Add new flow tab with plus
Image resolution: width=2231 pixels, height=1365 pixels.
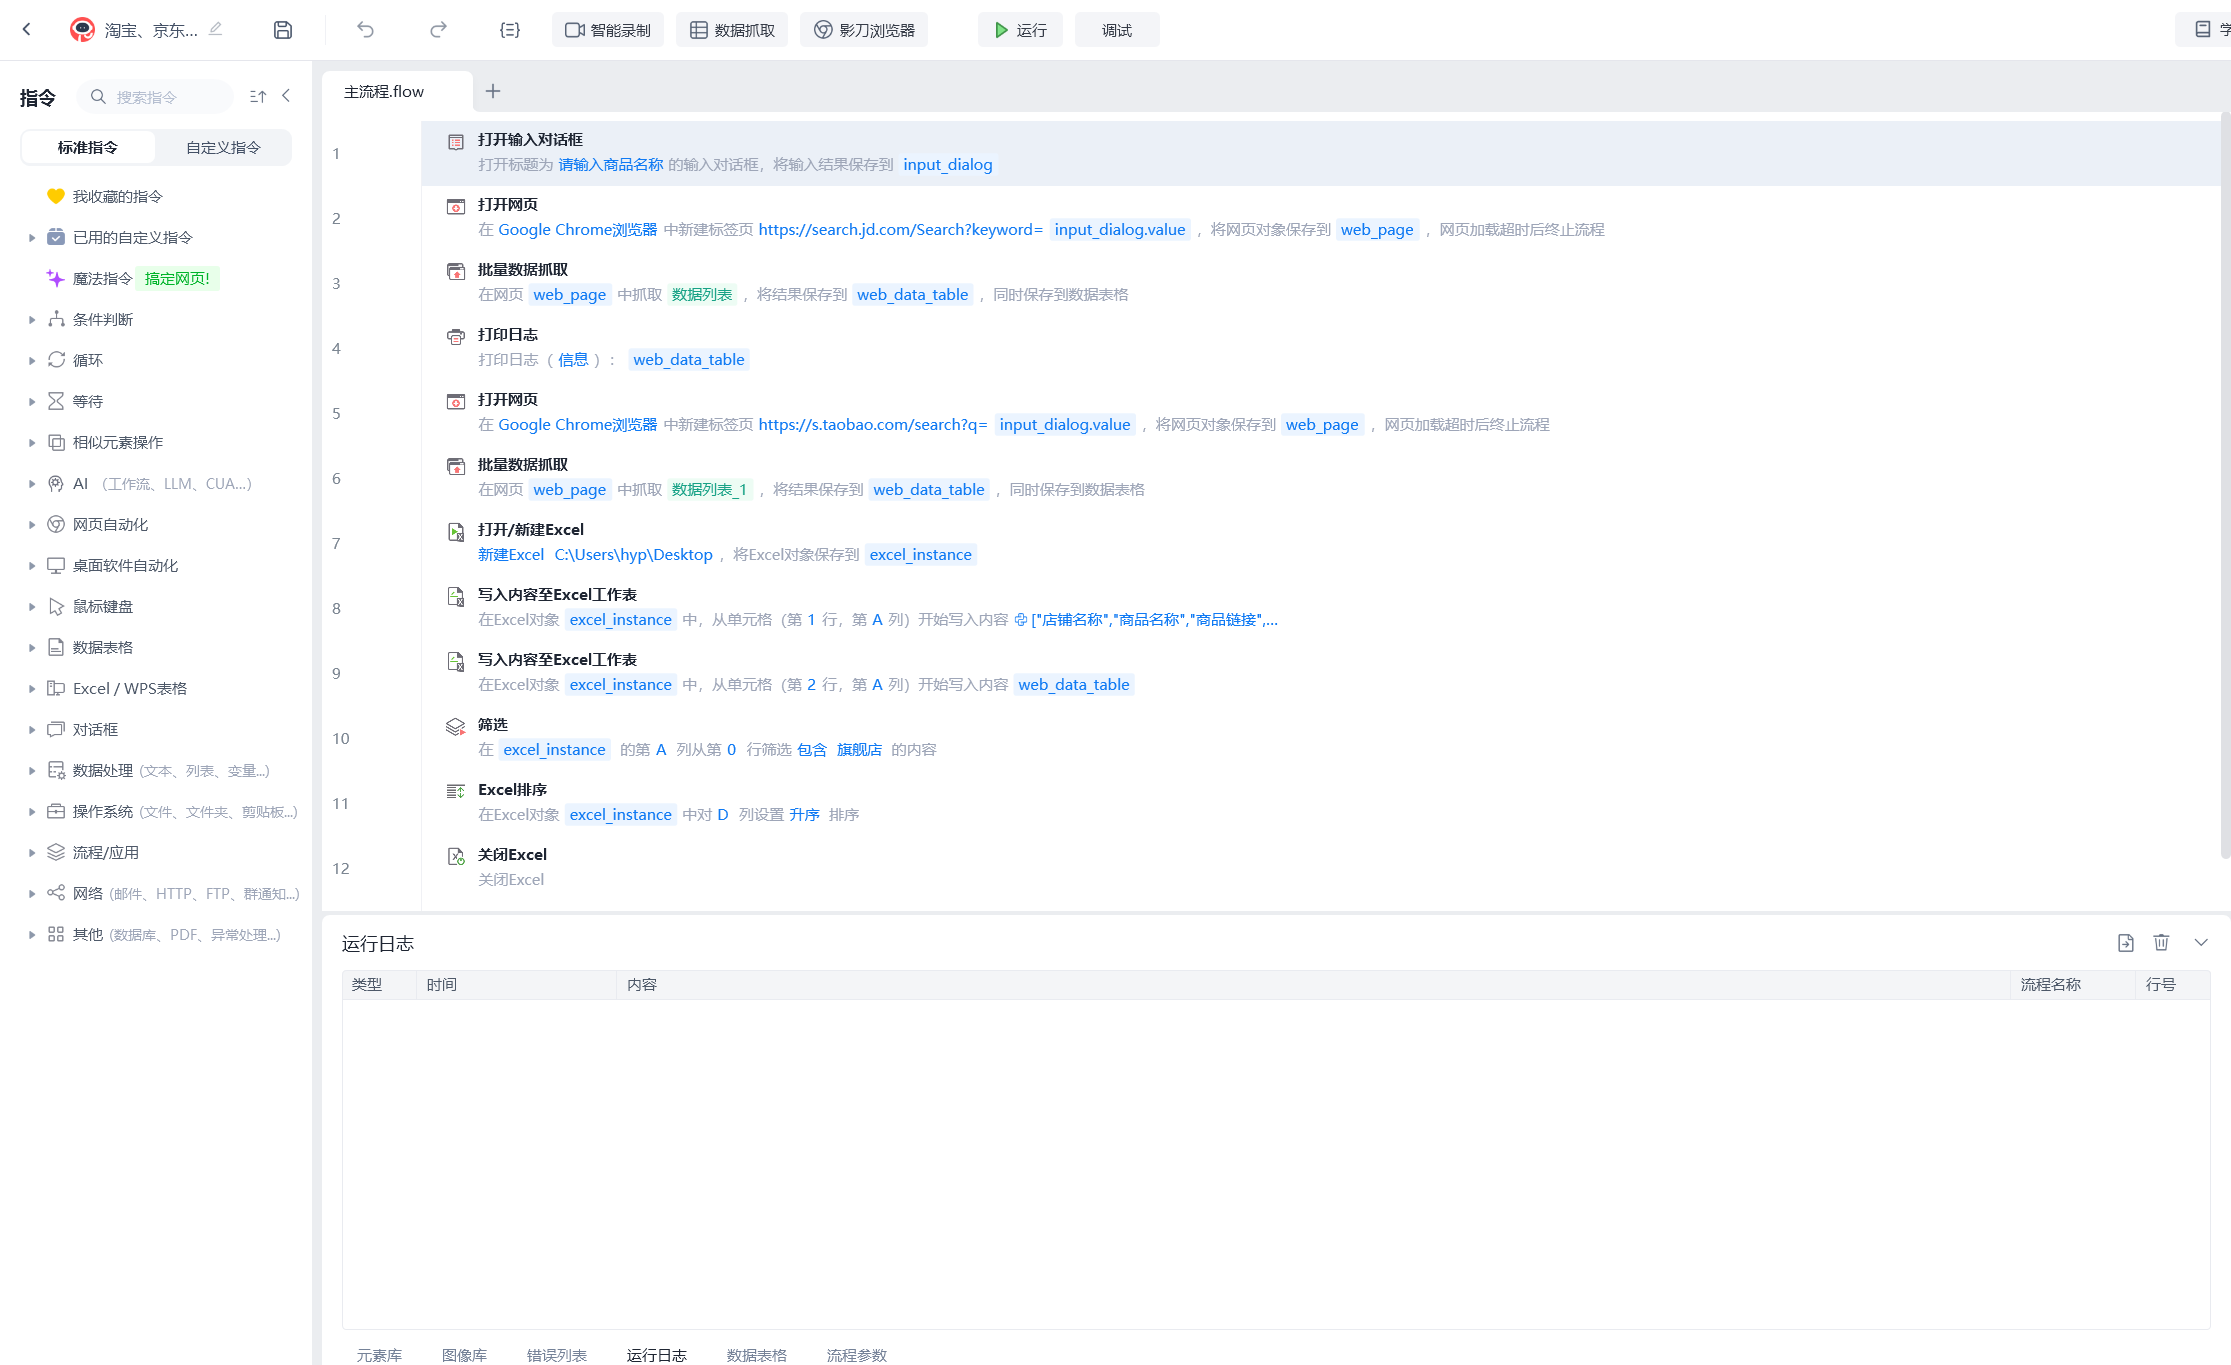coord(493,91)
